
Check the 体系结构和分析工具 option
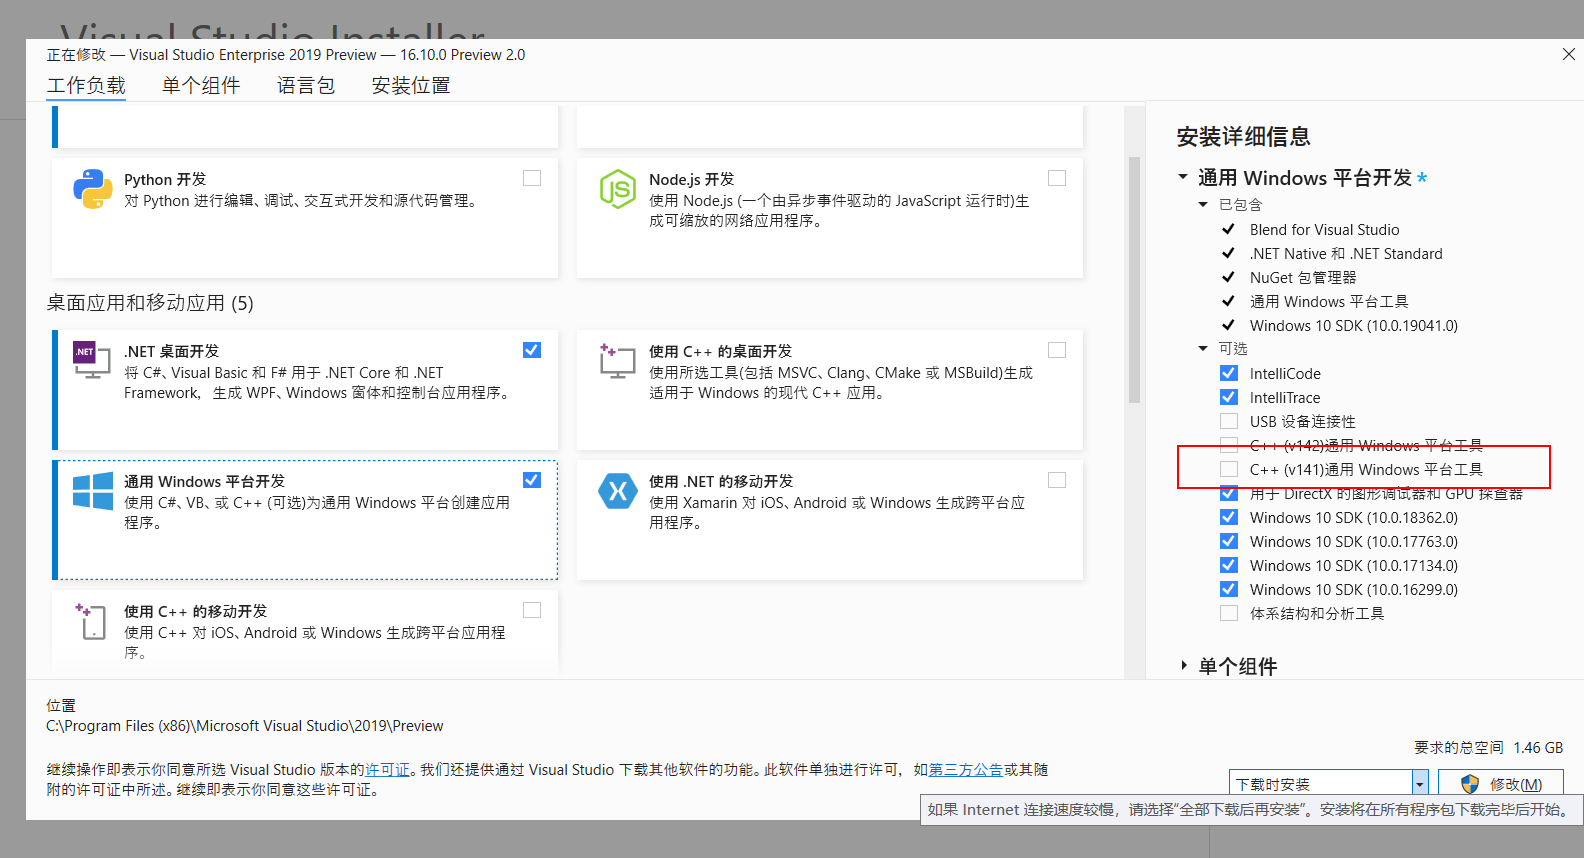point(1229,613)
